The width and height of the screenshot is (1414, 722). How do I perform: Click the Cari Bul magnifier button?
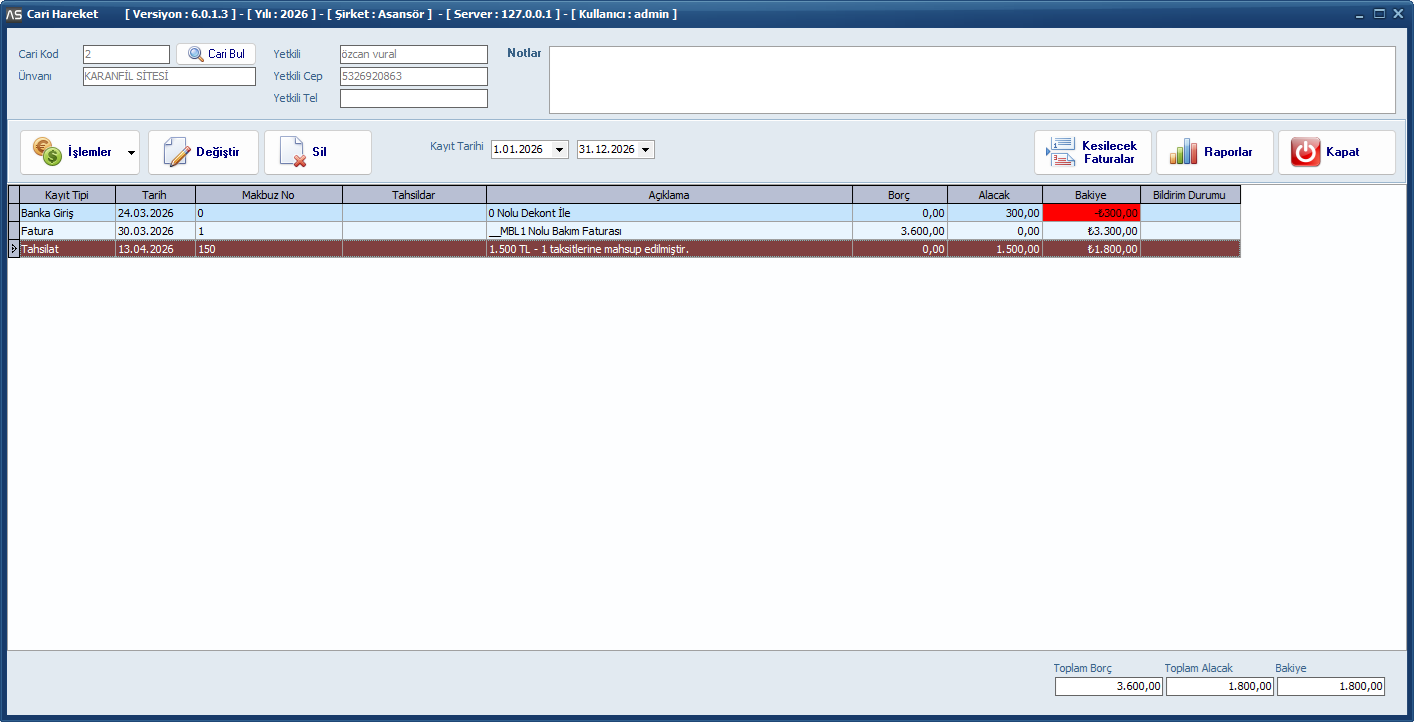tap(216, 54)
